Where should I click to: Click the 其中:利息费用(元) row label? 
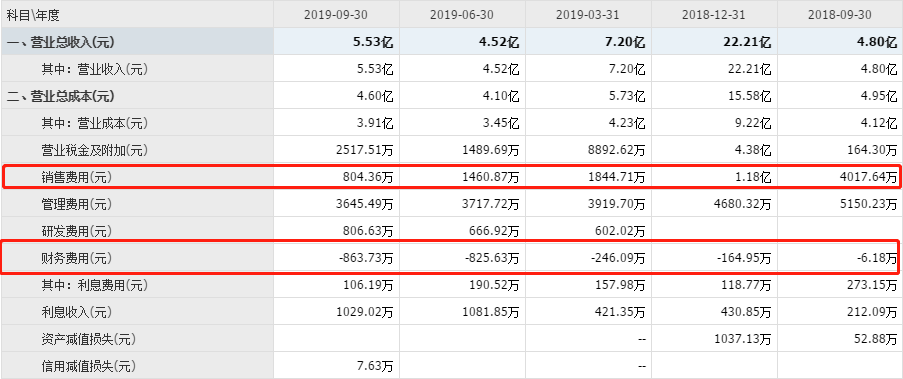pyautogui.click(x=94, y=285)
